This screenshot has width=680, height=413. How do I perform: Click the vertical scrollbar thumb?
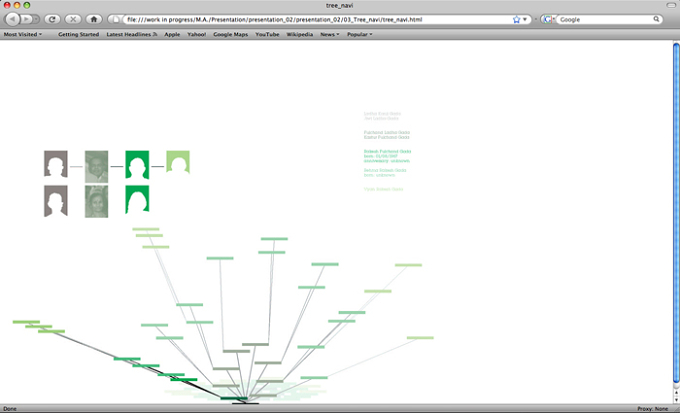pos(676,213)
